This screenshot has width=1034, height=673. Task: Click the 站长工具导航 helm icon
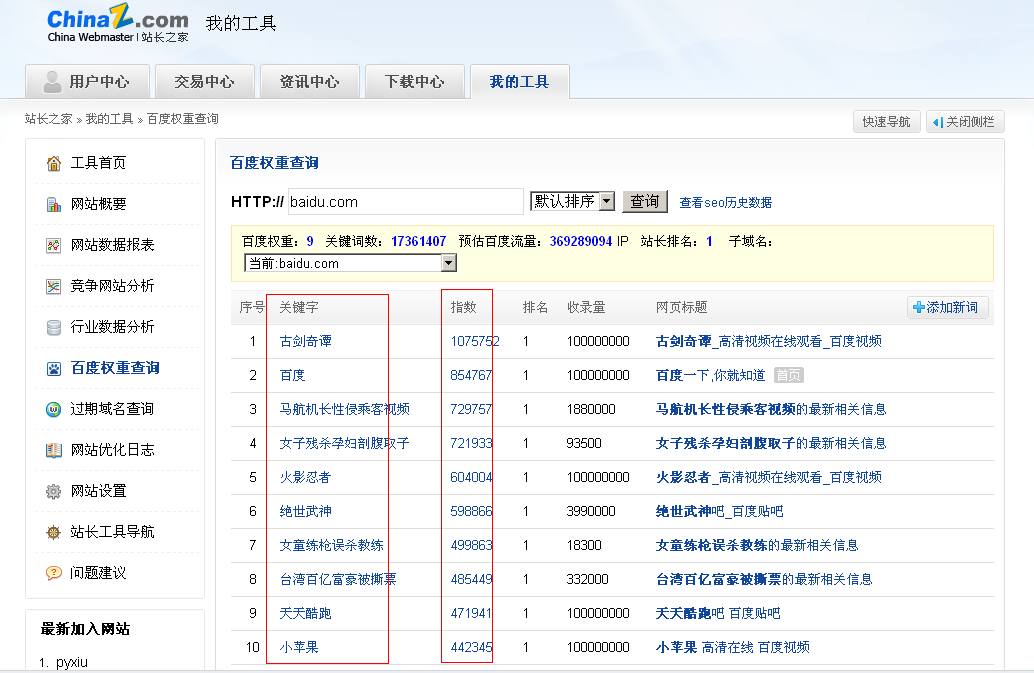pos(54,532)
